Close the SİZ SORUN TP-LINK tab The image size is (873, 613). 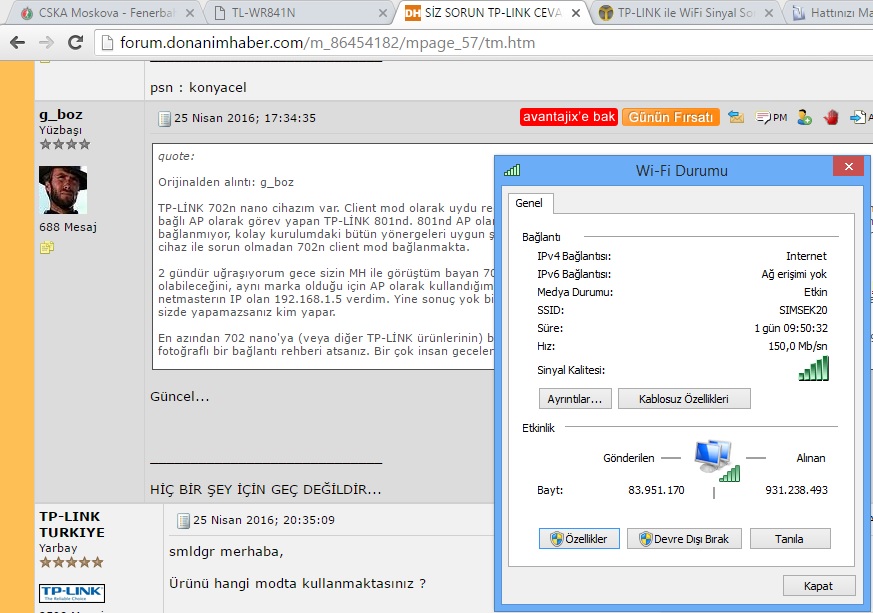576,13
